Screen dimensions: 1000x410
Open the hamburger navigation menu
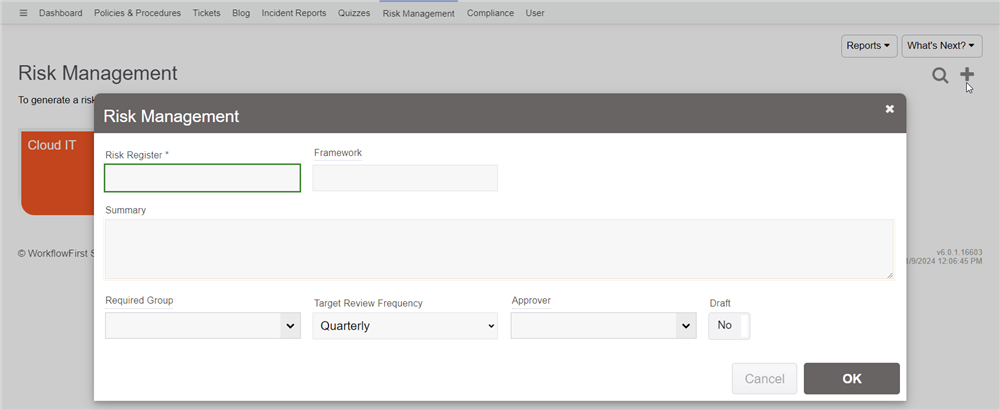[x=24, y=13]
